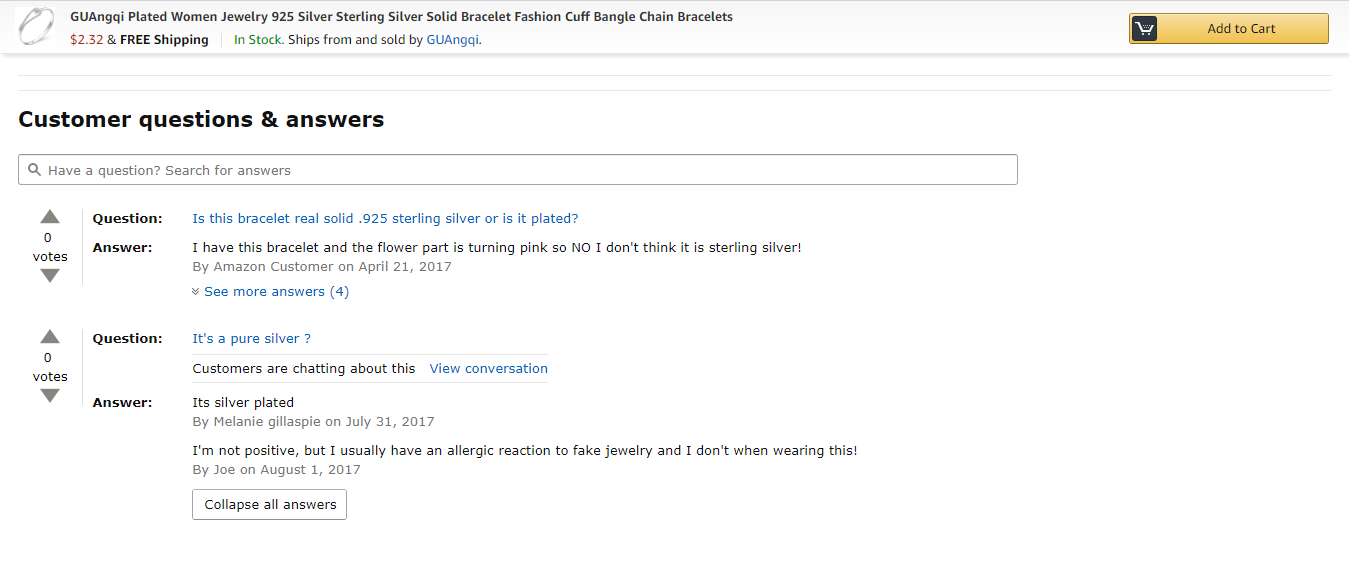The image size is (1349, 572).
Task: Click the $2.32 price text
Action: [x=86, y=40]
